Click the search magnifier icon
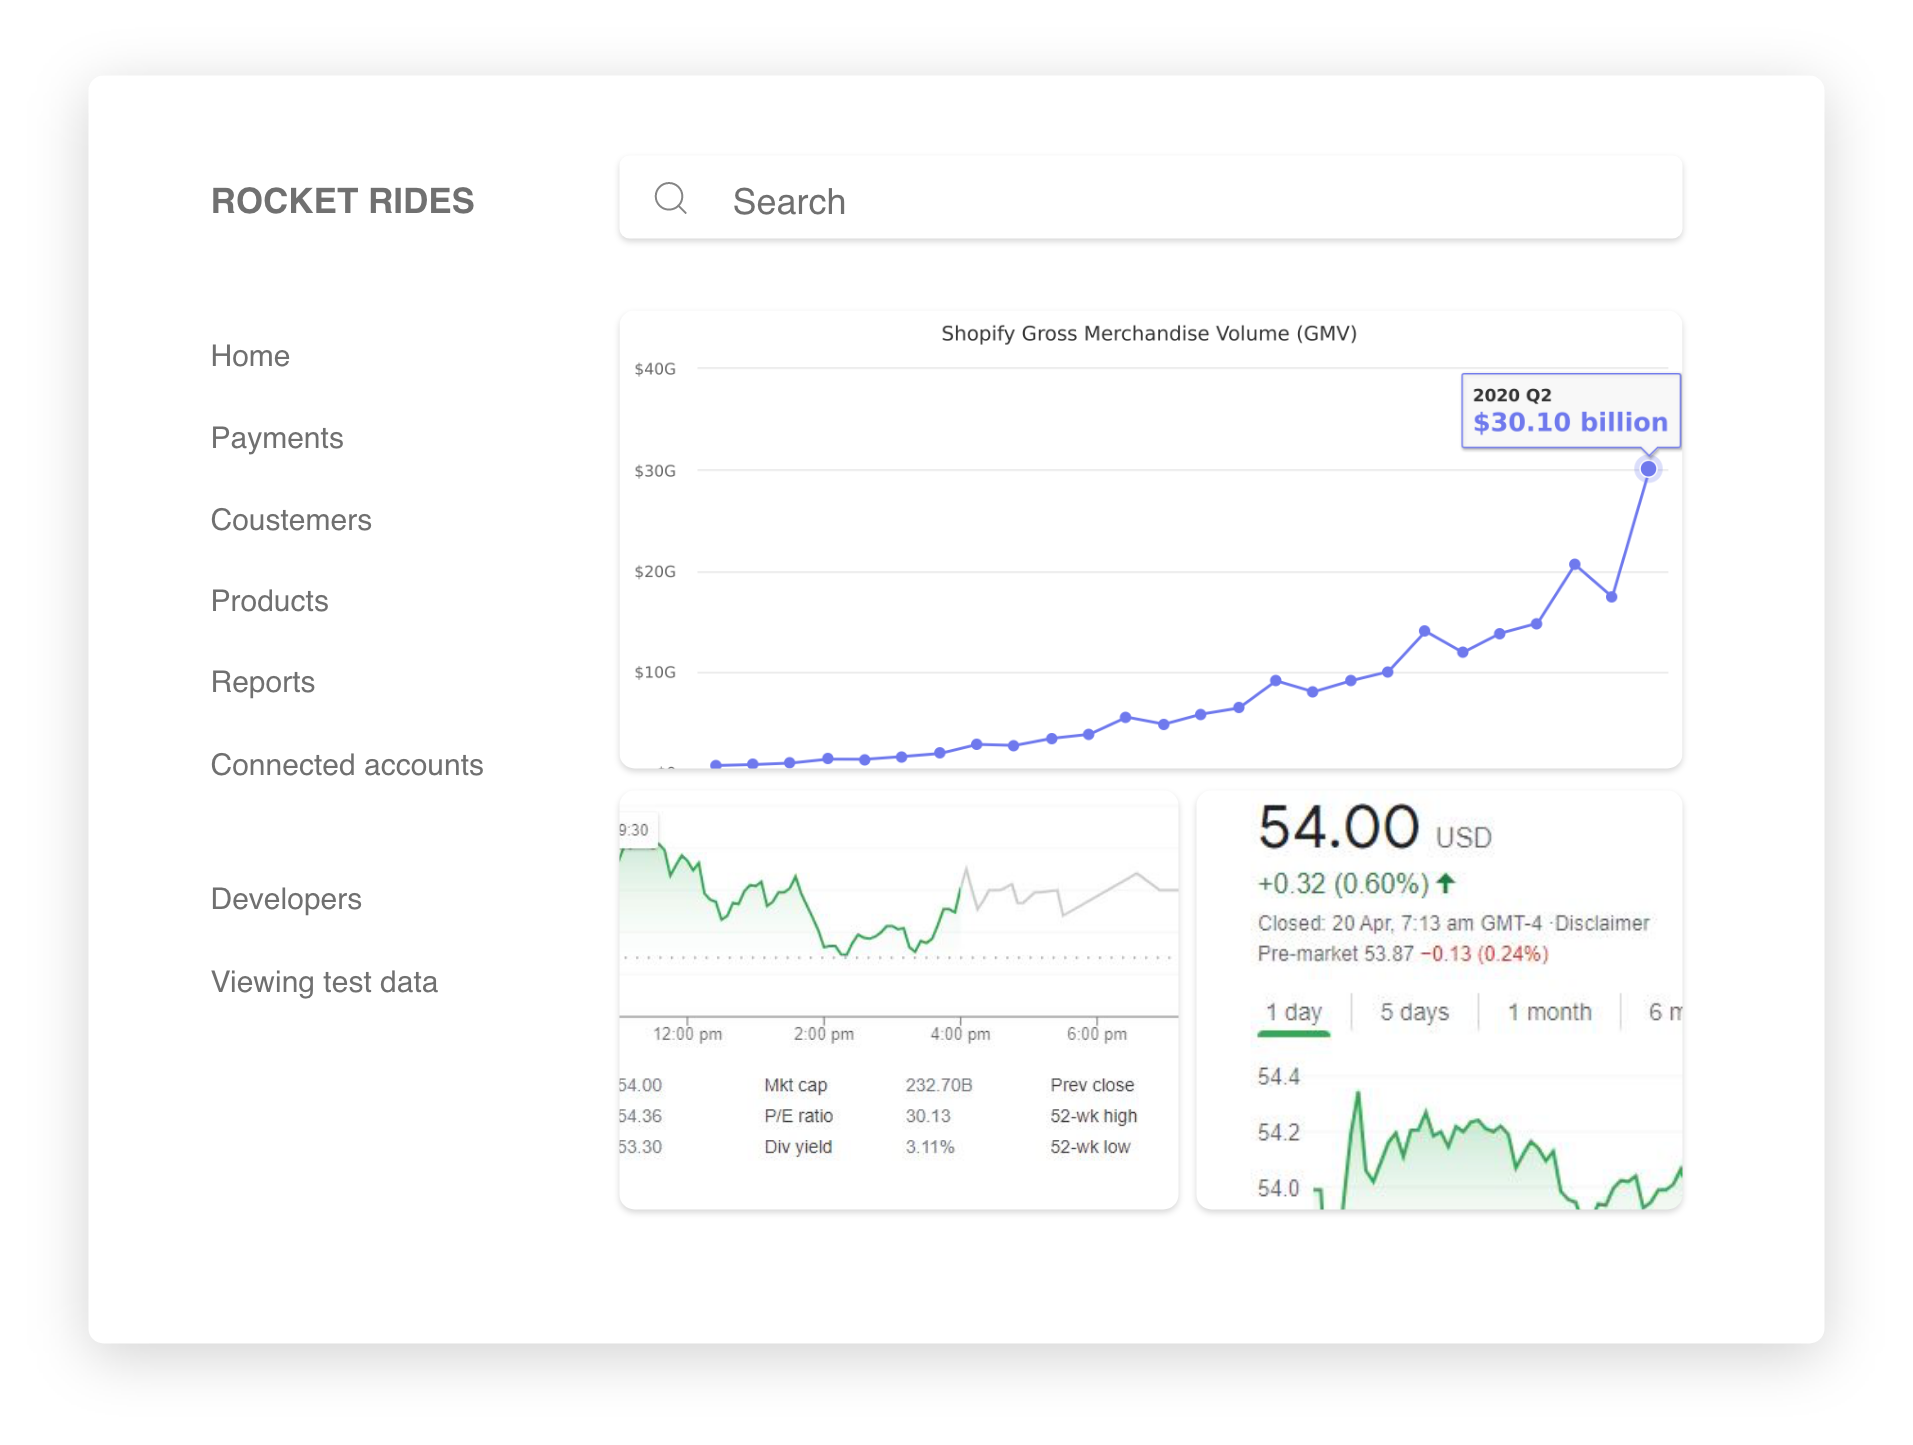 670,199
